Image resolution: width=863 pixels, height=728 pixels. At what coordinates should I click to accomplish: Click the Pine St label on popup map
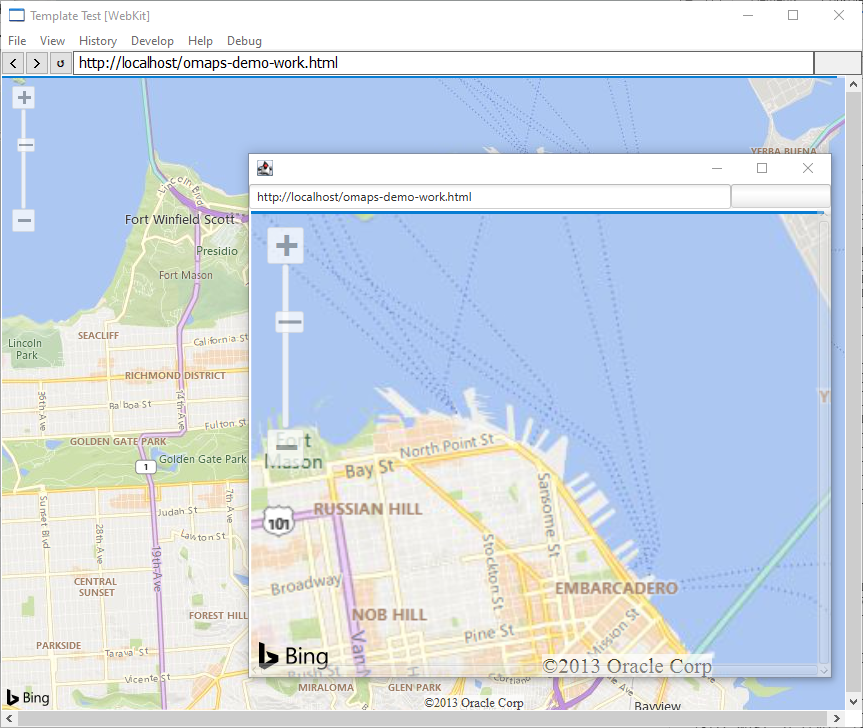click(x=489, y=633)
